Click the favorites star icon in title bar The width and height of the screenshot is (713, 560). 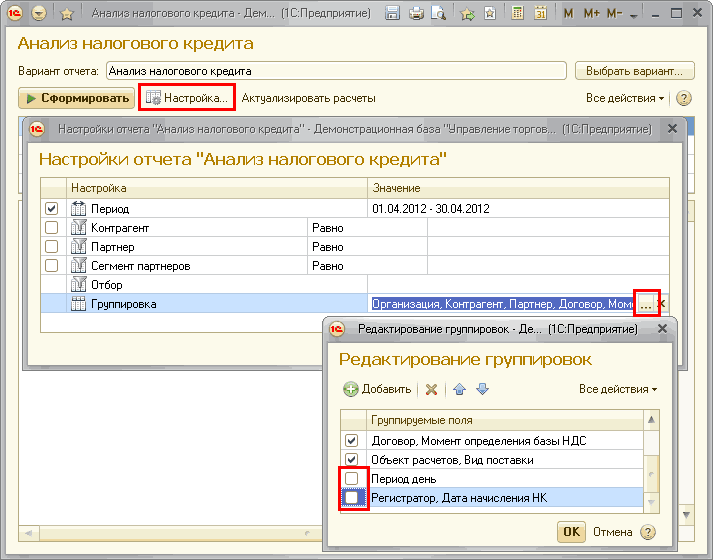point(66,14)
